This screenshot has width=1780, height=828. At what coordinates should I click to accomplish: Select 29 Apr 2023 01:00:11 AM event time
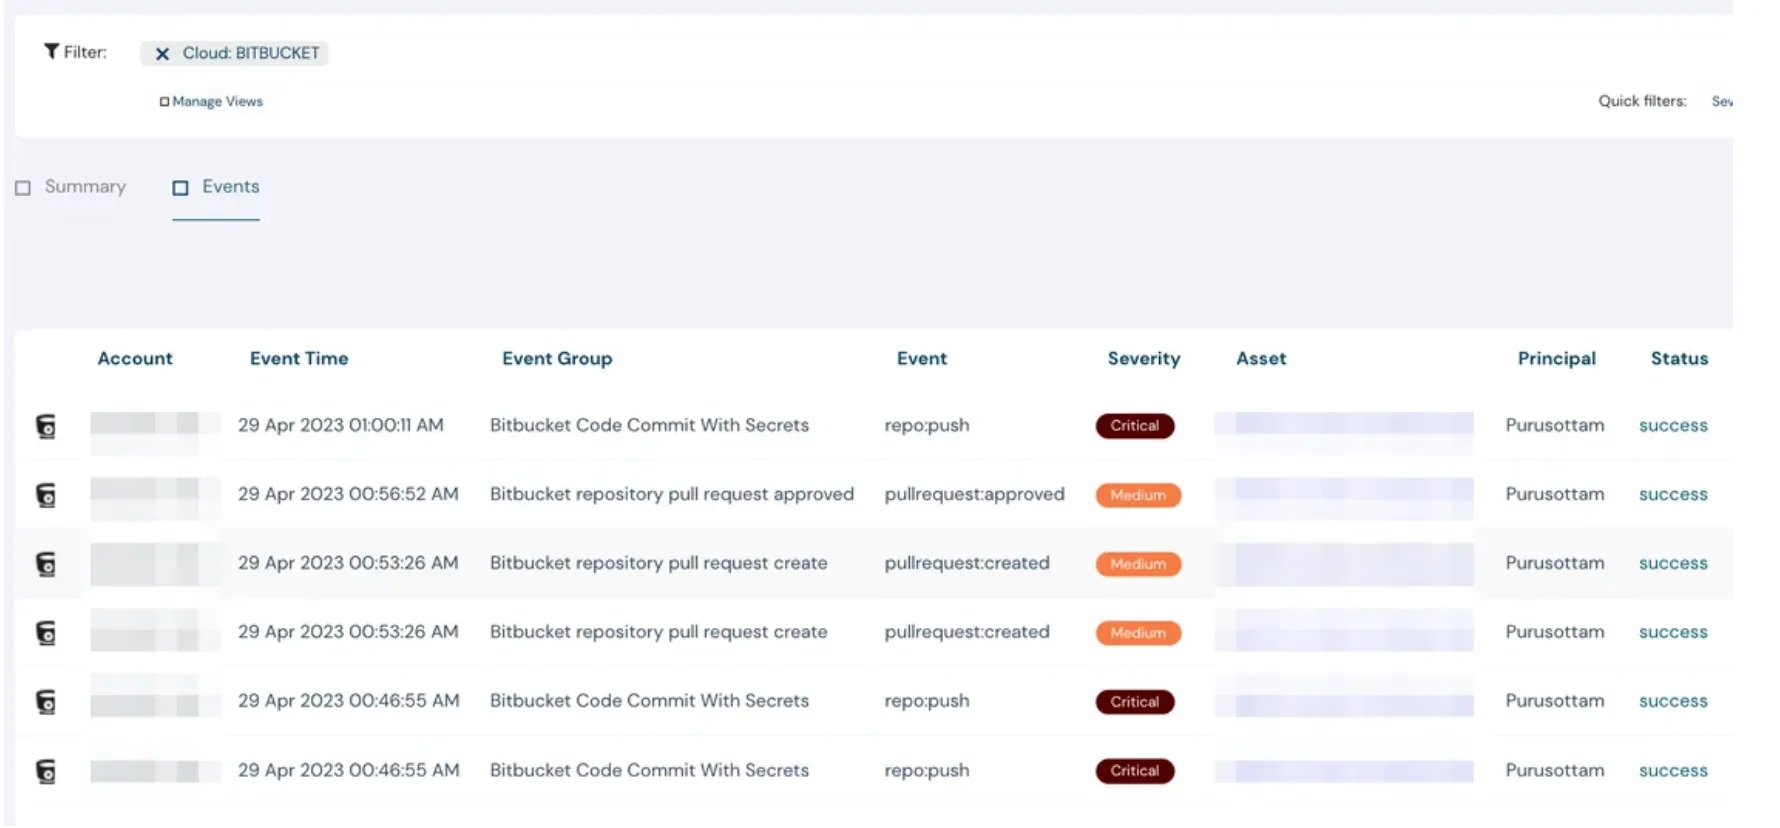341,425
